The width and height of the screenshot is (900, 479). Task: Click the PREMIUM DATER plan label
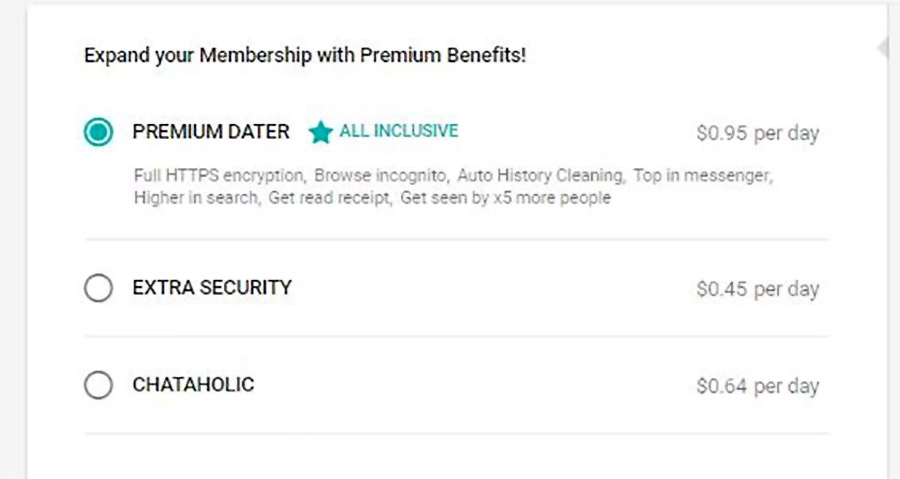[211, 132]
